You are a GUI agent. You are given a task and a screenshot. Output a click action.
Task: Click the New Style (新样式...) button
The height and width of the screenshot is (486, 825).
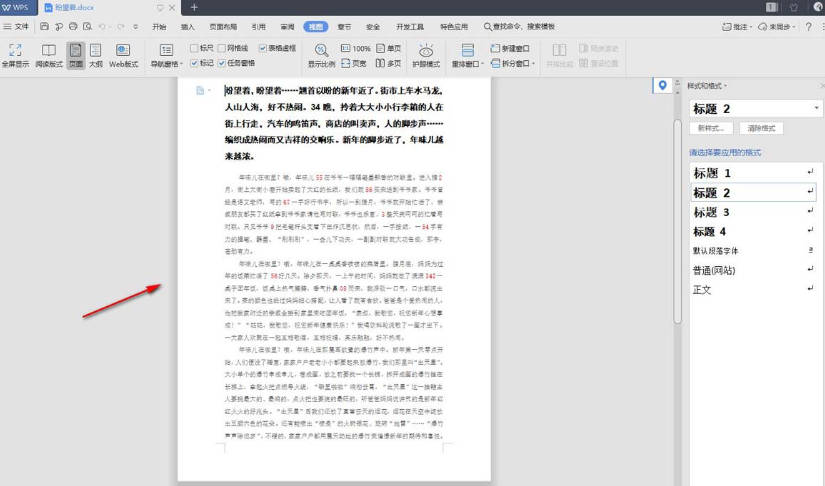click(711, 128)
